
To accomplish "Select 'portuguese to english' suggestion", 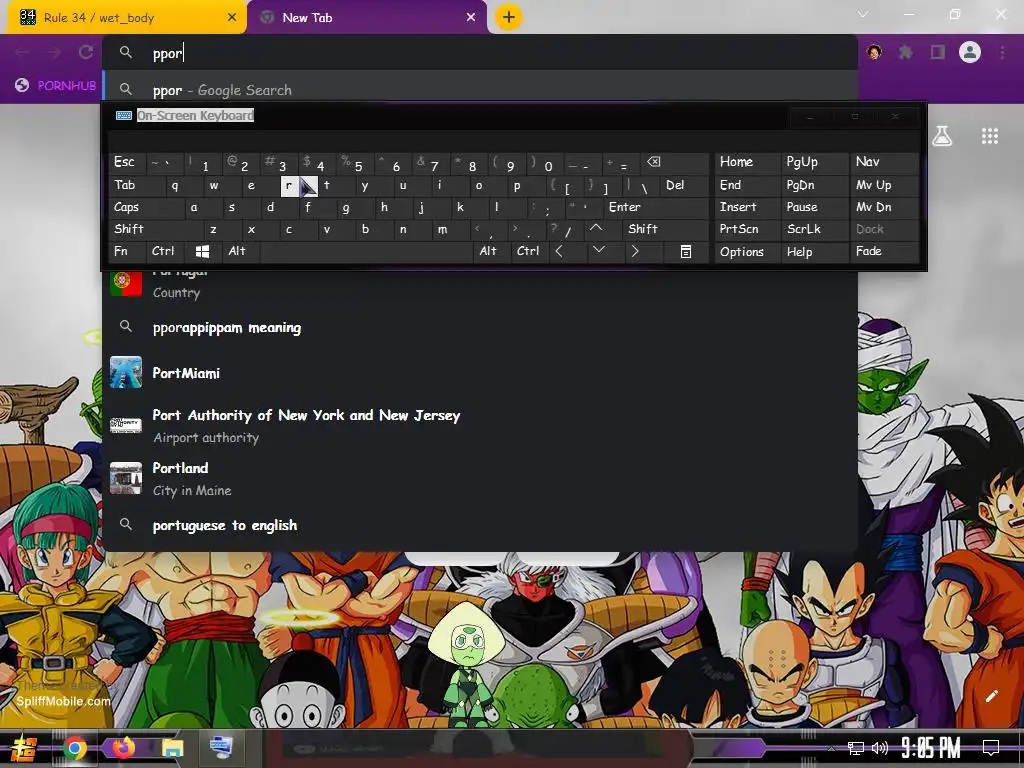I will point(480,525).
